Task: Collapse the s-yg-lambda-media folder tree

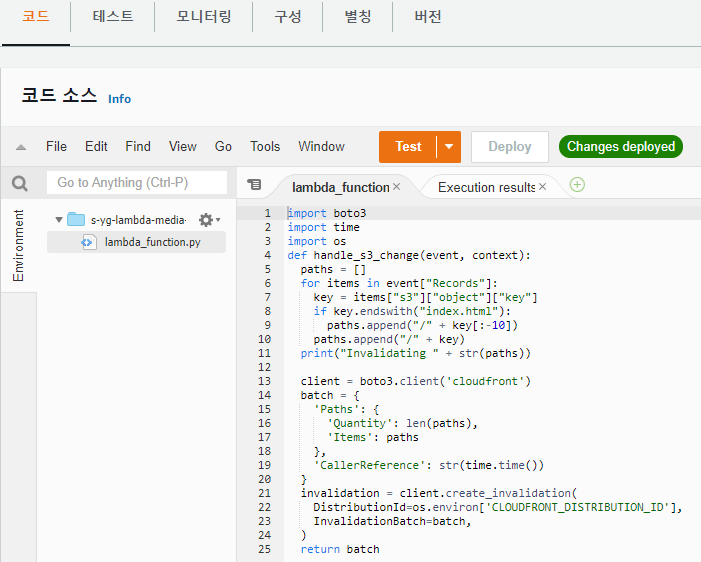Action: pos(59,220)
